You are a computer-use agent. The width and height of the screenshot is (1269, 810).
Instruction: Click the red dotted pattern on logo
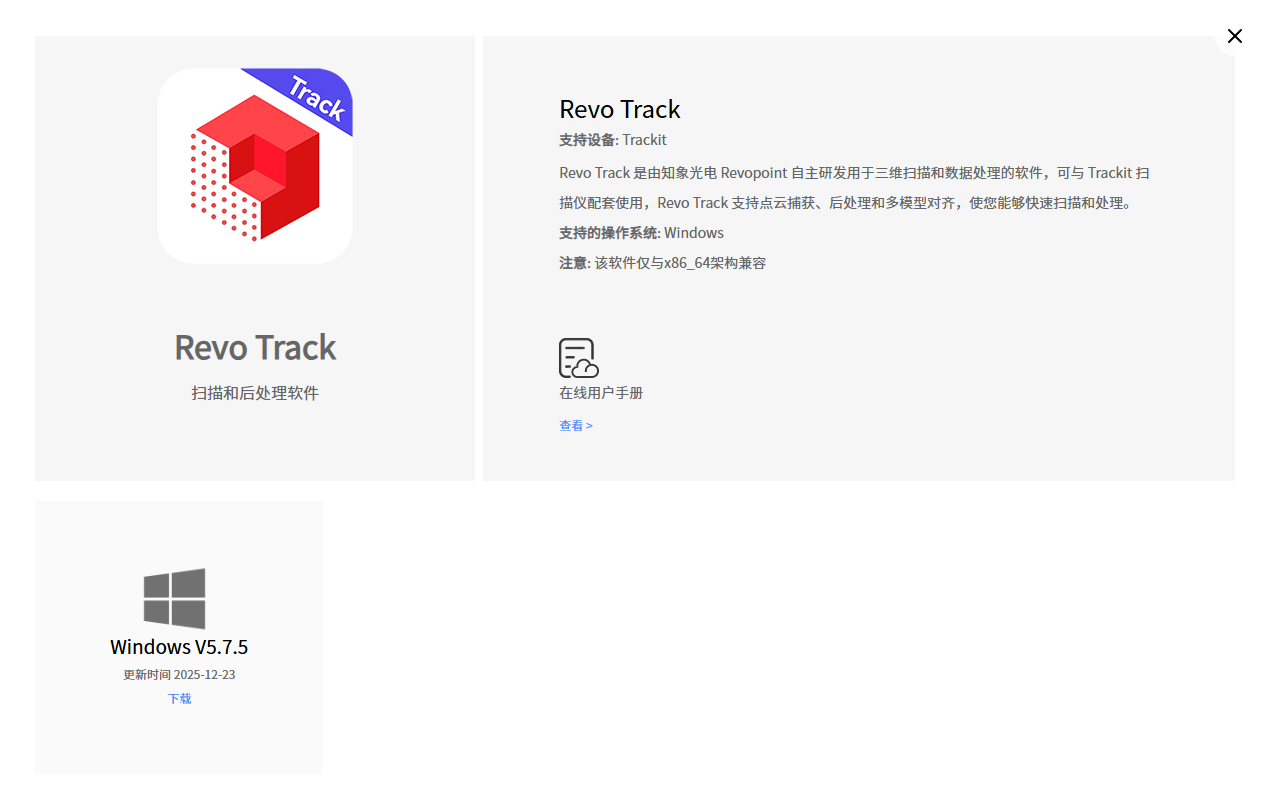coord(221,188)
